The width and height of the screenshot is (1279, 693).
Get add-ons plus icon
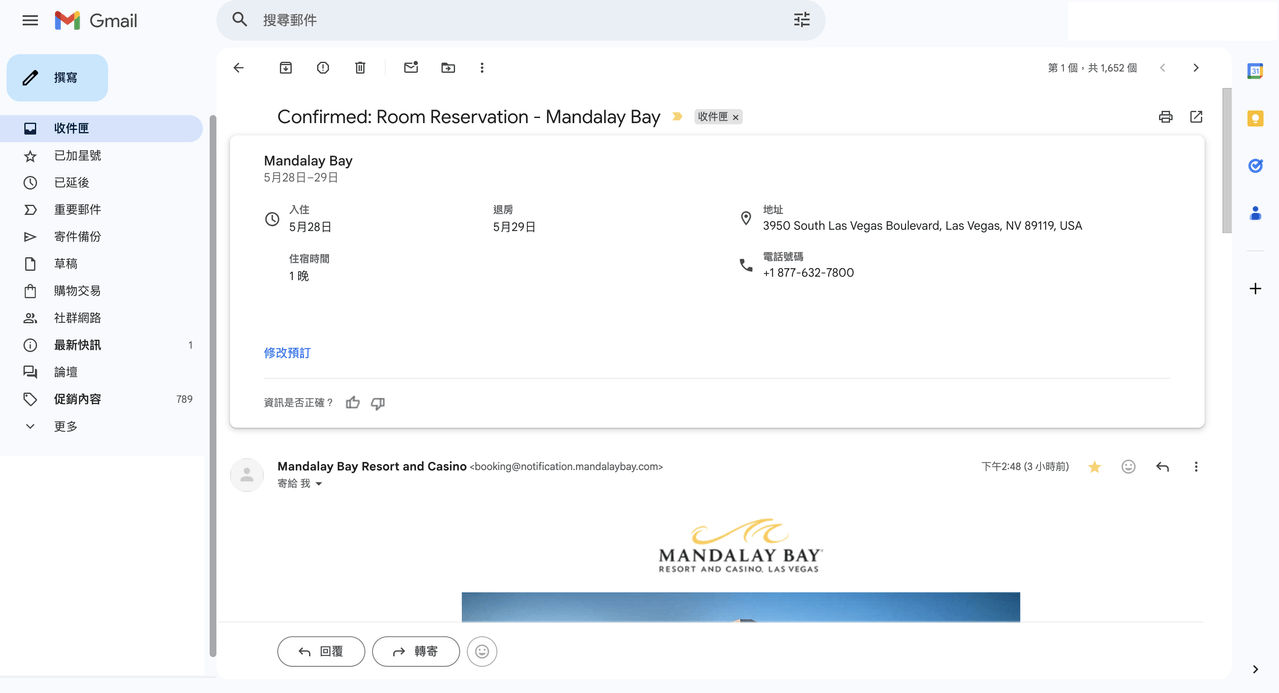coord(1255,289)
